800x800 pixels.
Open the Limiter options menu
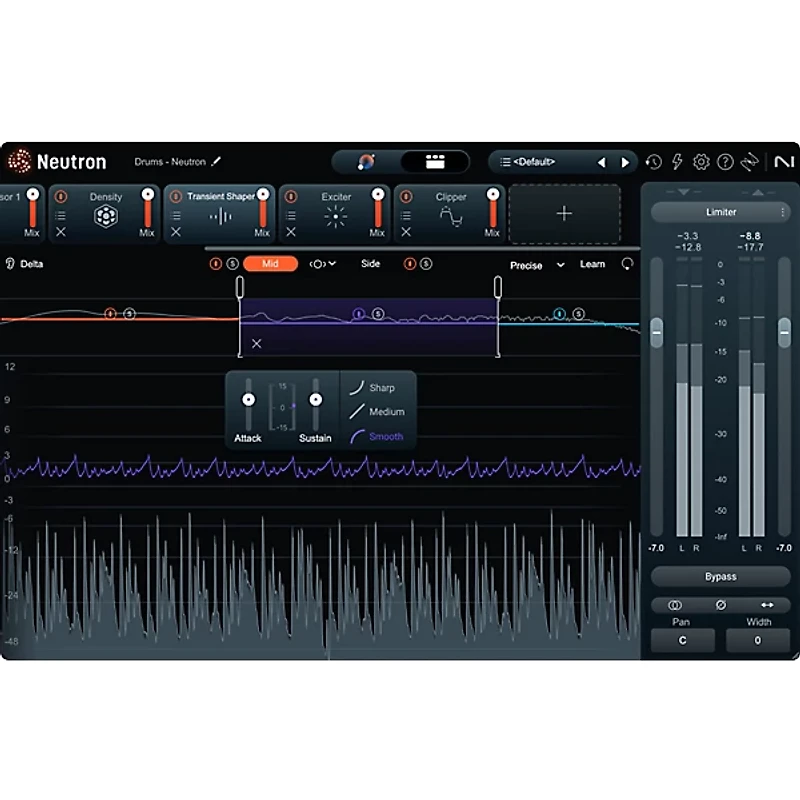[x=785, y=212]
